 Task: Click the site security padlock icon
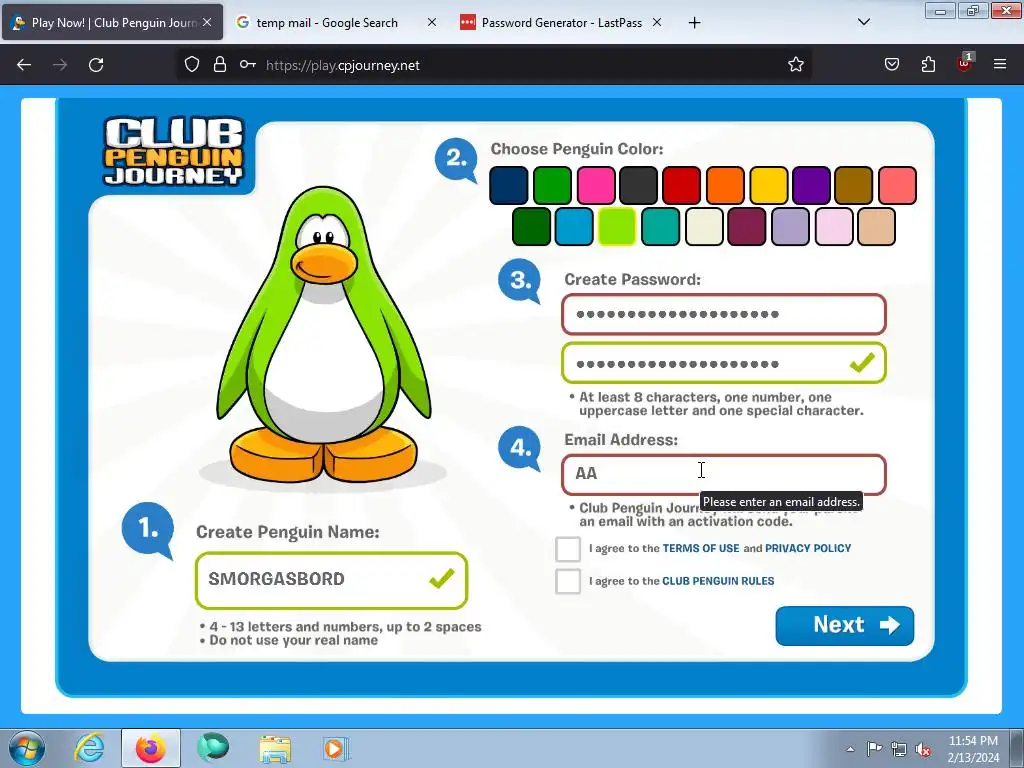point(220,65)
